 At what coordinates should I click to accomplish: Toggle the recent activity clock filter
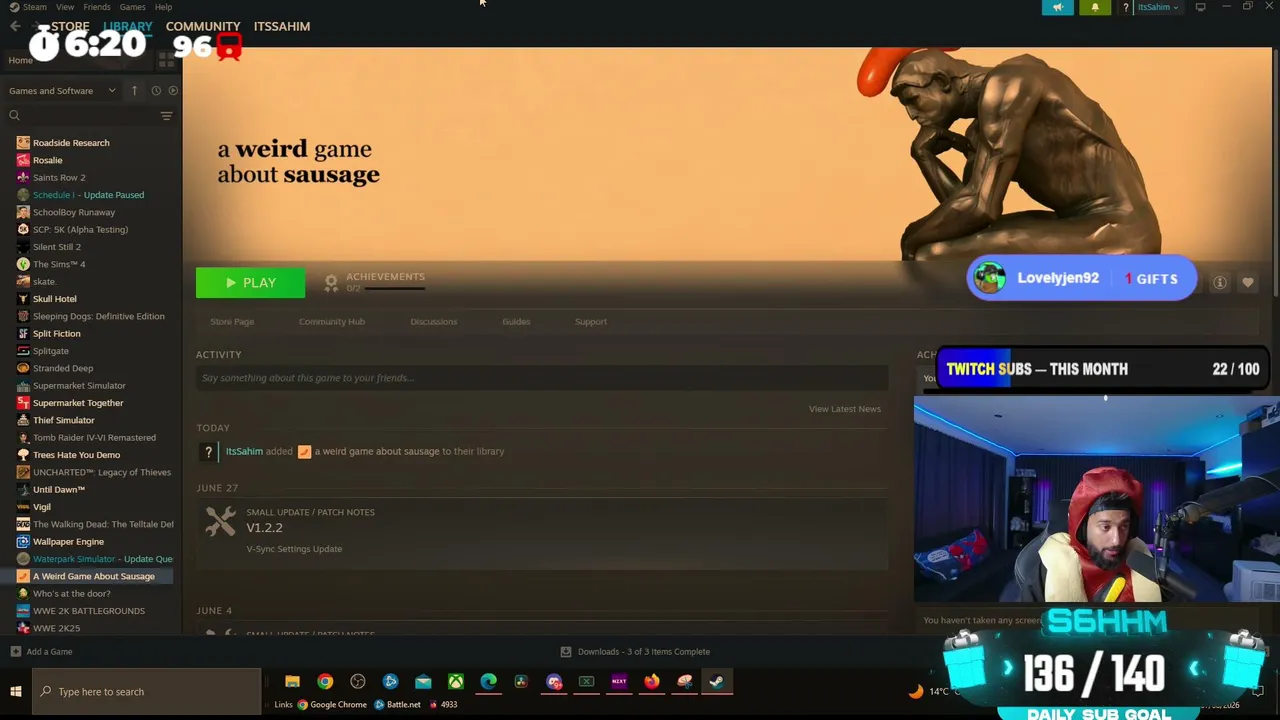pos(156,91)
